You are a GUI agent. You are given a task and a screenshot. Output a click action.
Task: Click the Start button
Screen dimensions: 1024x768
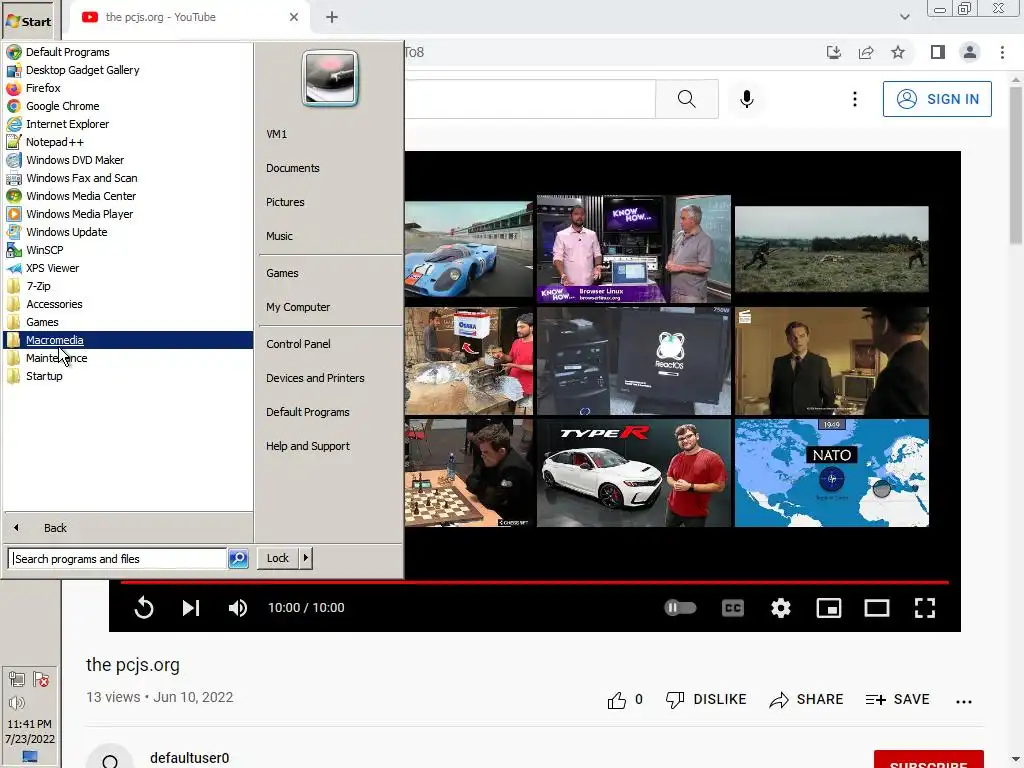[x=29, y=21]
